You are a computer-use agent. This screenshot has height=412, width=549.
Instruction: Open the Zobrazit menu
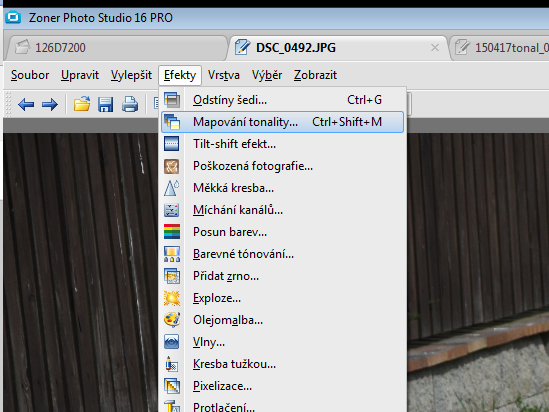(x=315, y=75)
